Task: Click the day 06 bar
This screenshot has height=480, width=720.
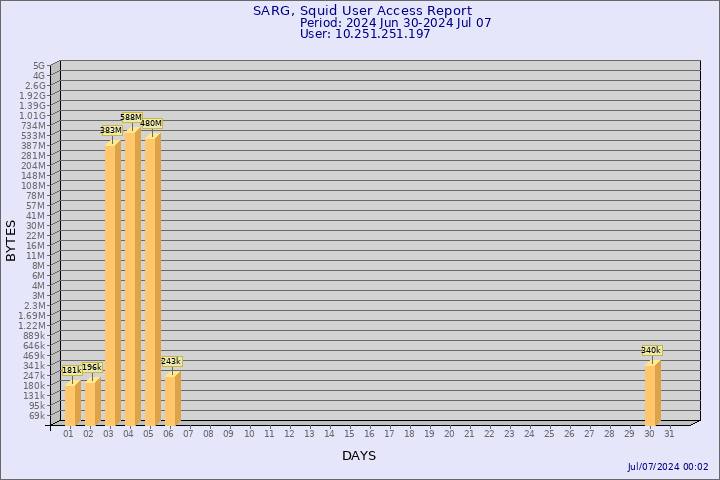Action: [172, 399]
